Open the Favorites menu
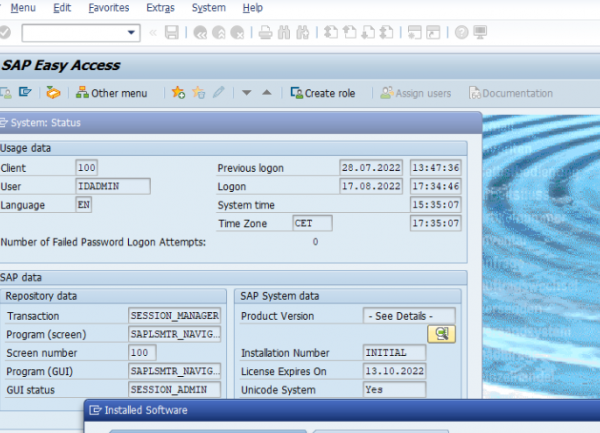This screenshot has width=600, height=433. coord(108,7)
